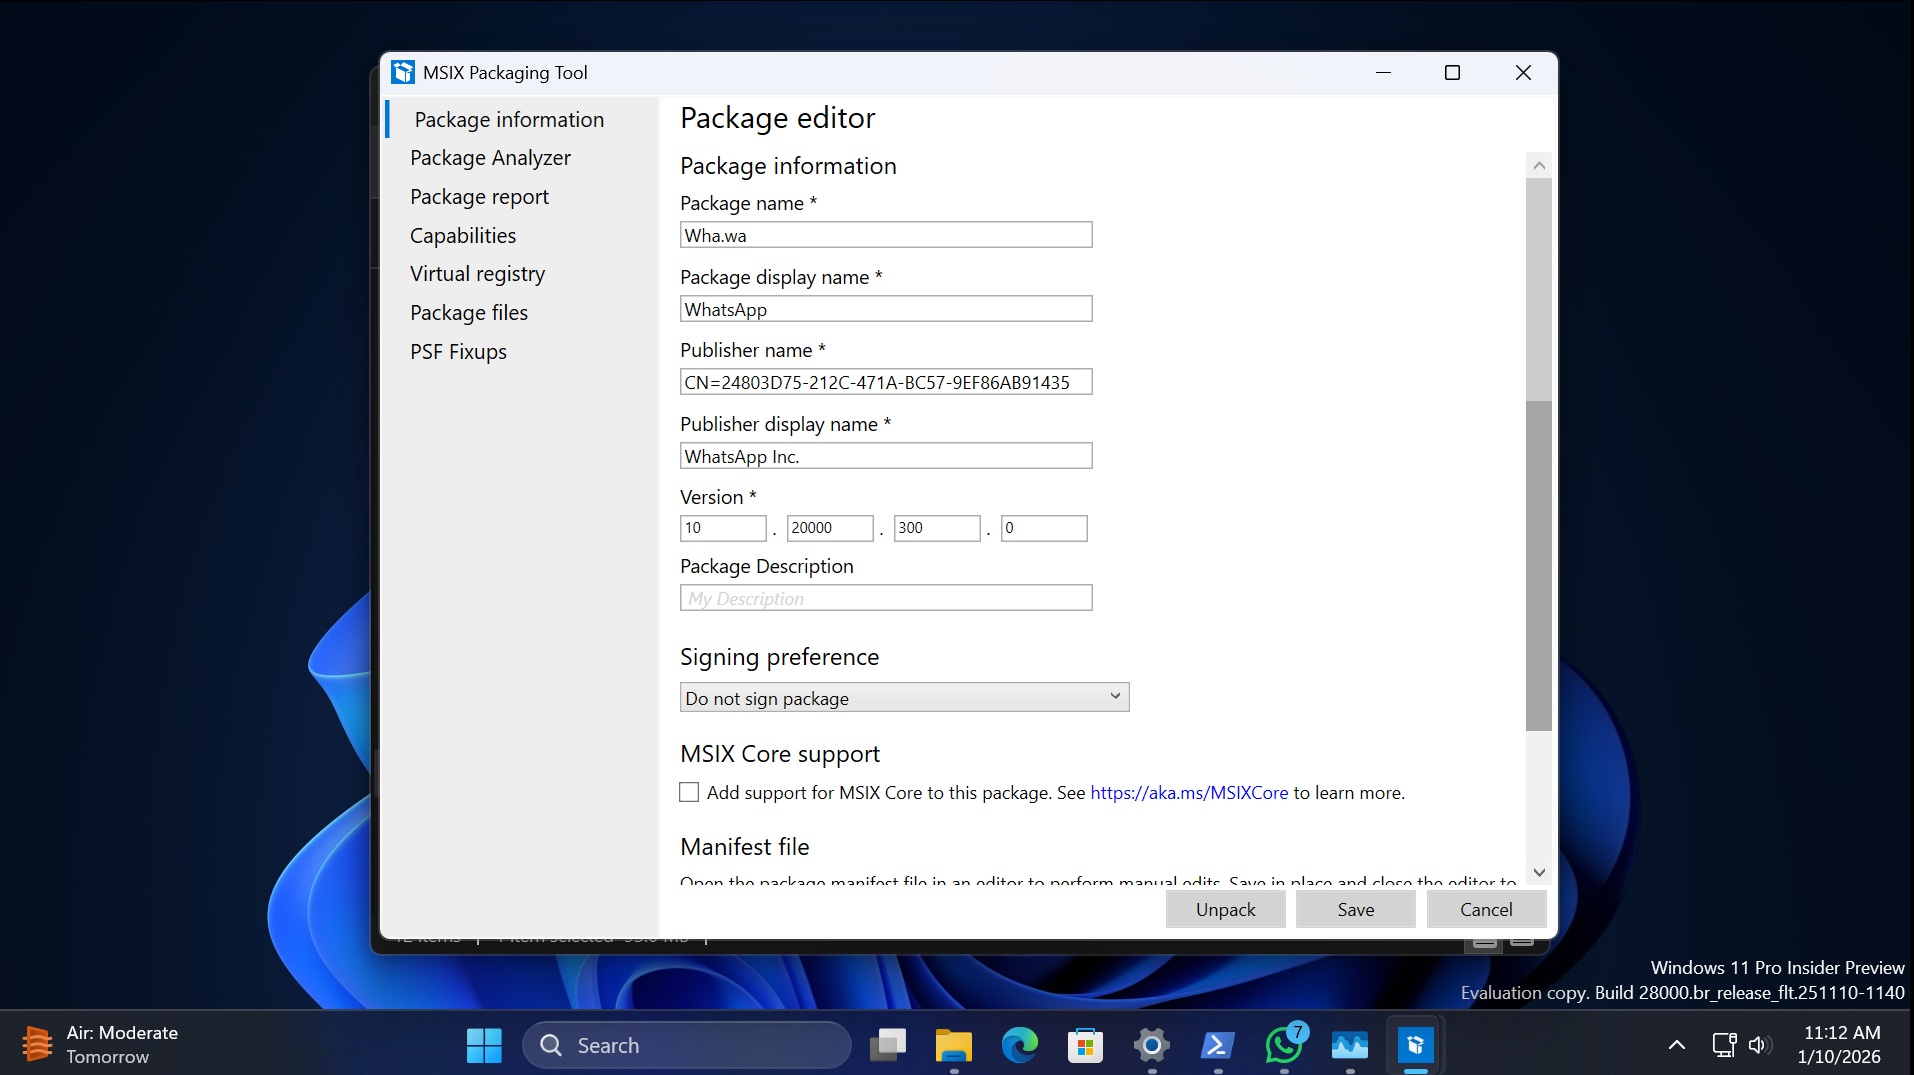Image resolution: width=1914 pixels, height=1075 pixels.
Task: Edit the Package display name field
Action: point(886,309)
